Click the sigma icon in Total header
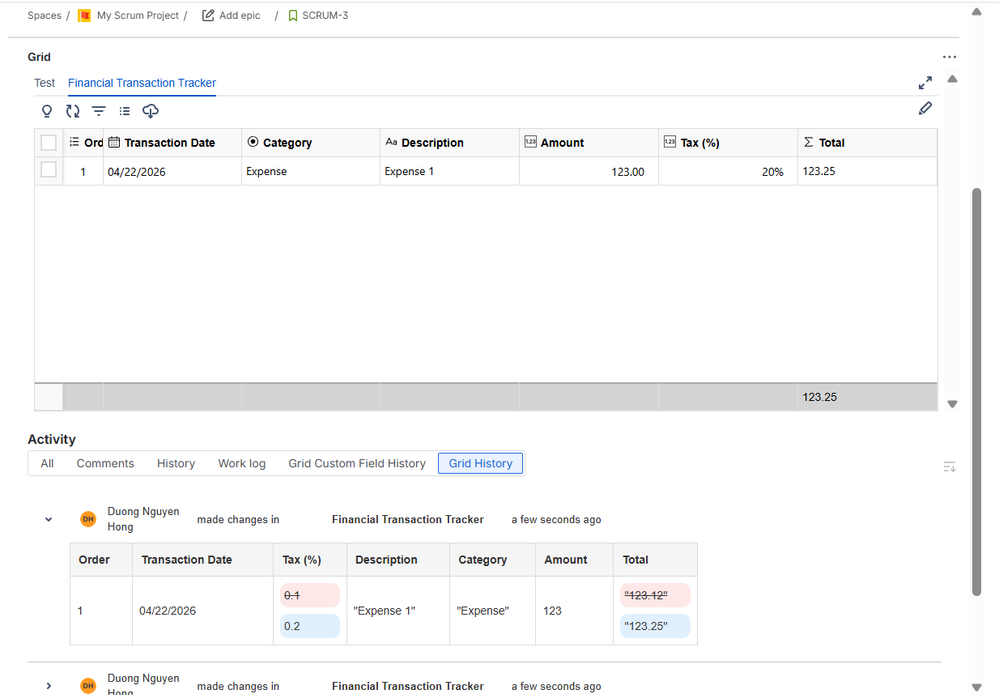Image resolution: width=999 pixels, height=695 pixels. tap(809, 141)
